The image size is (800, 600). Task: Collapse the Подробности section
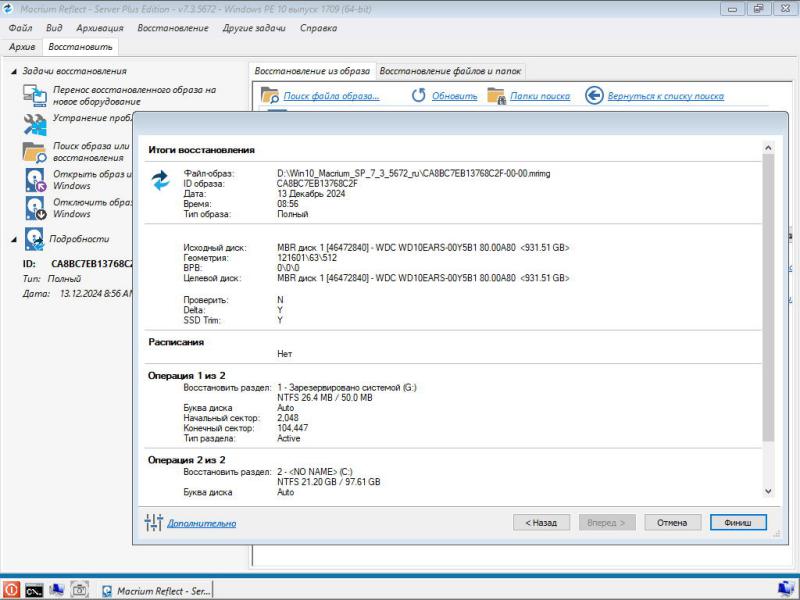[14, 239]
